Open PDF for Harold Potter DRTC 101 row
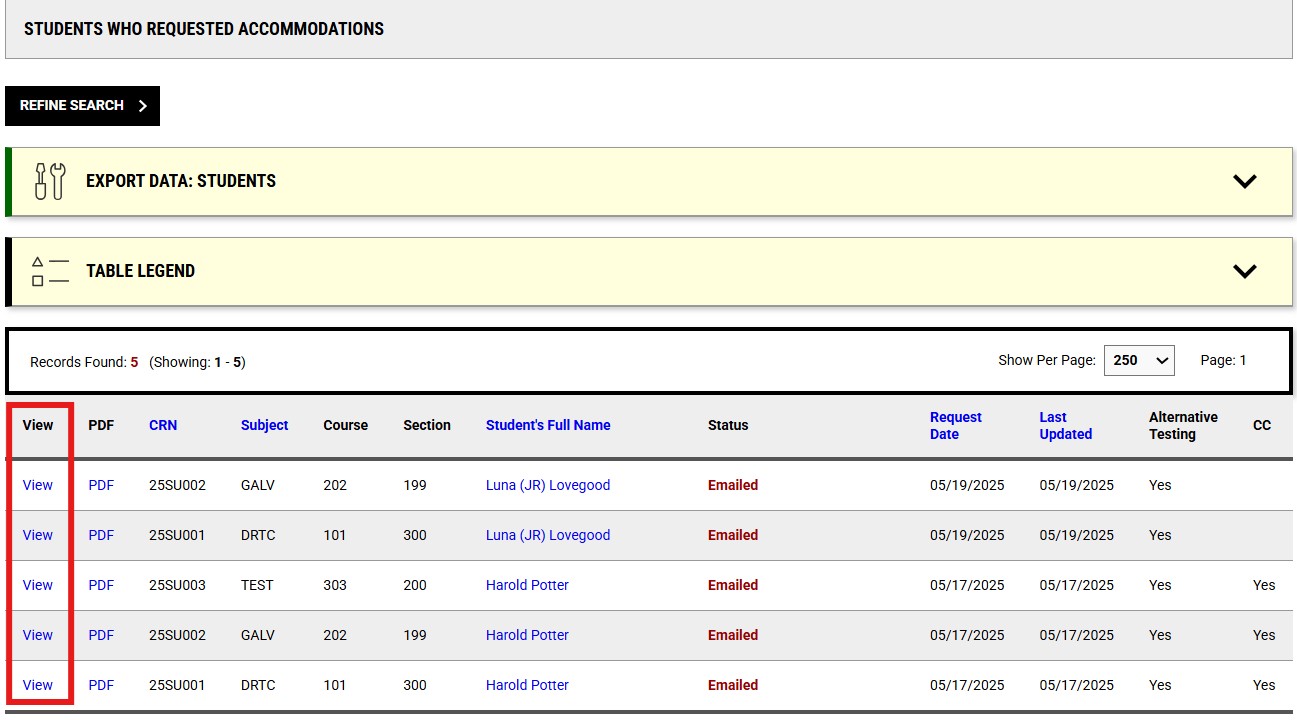 (101, 685)
